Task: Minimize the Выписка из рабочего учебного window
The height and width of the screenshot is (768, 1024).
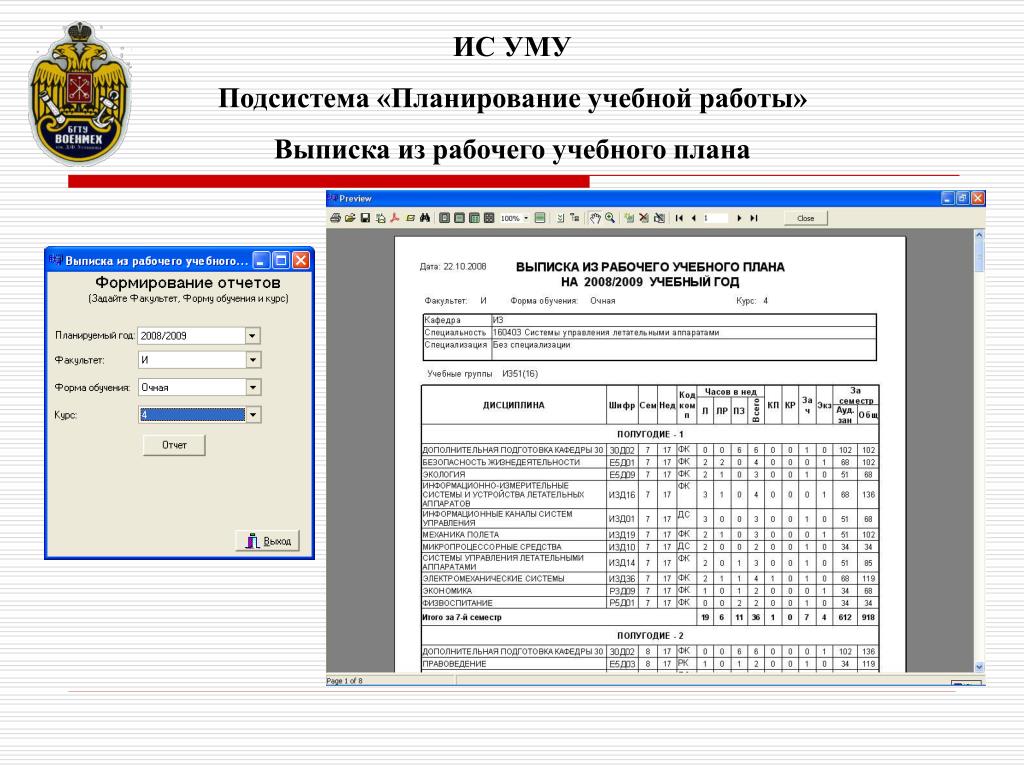Action: coord(261,261)
